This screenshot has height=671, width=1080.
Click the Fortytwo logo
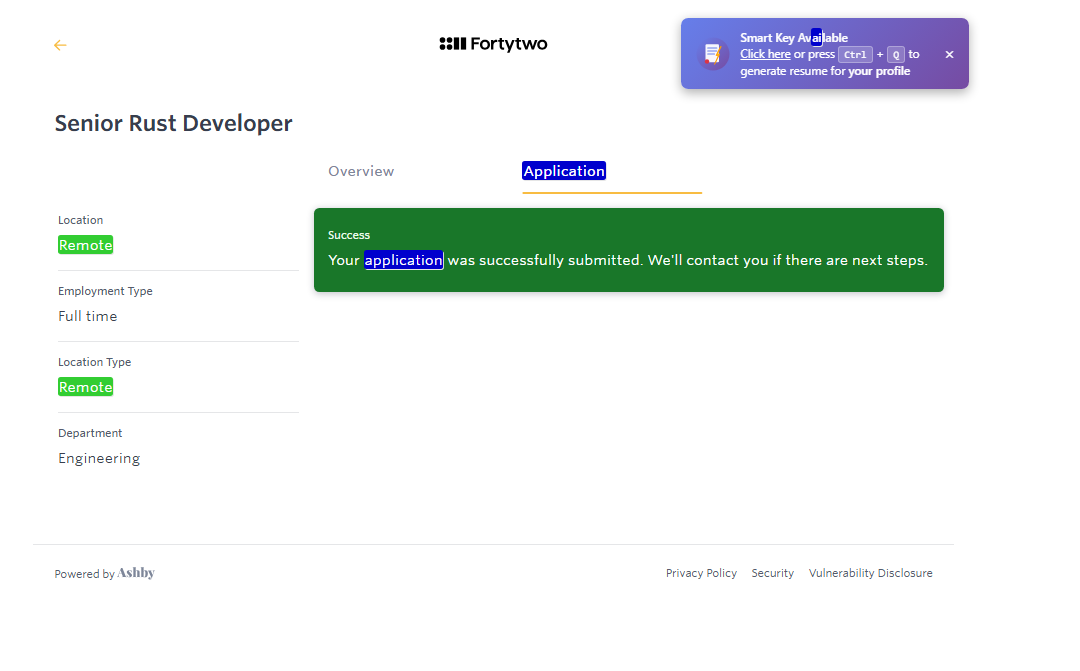(x=493, y=44)
